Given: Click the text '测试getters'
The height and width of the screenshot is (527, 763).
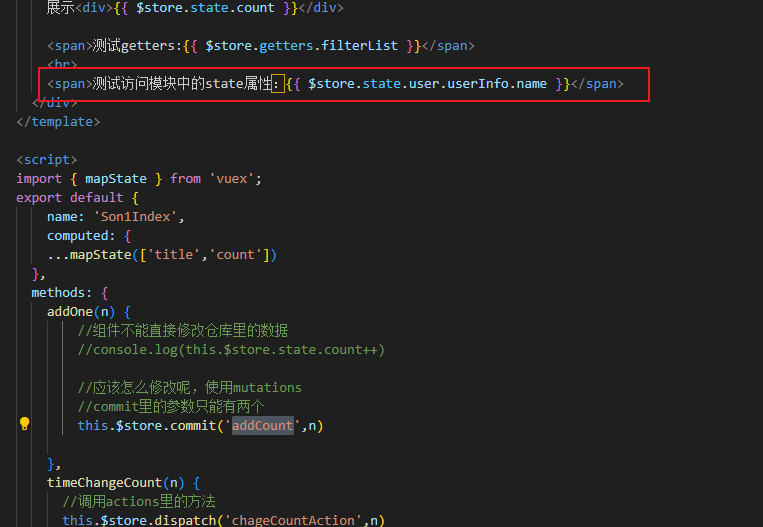Looking at the screenshot, I should pos(135,46).
